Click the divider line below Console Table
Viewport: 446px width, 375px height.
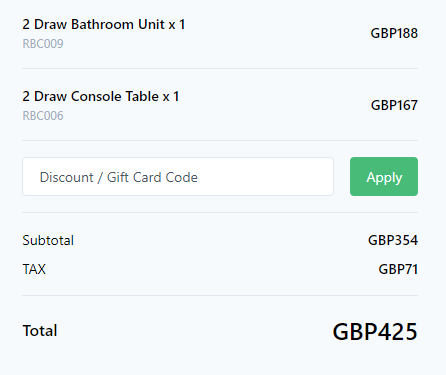(220, 140)
